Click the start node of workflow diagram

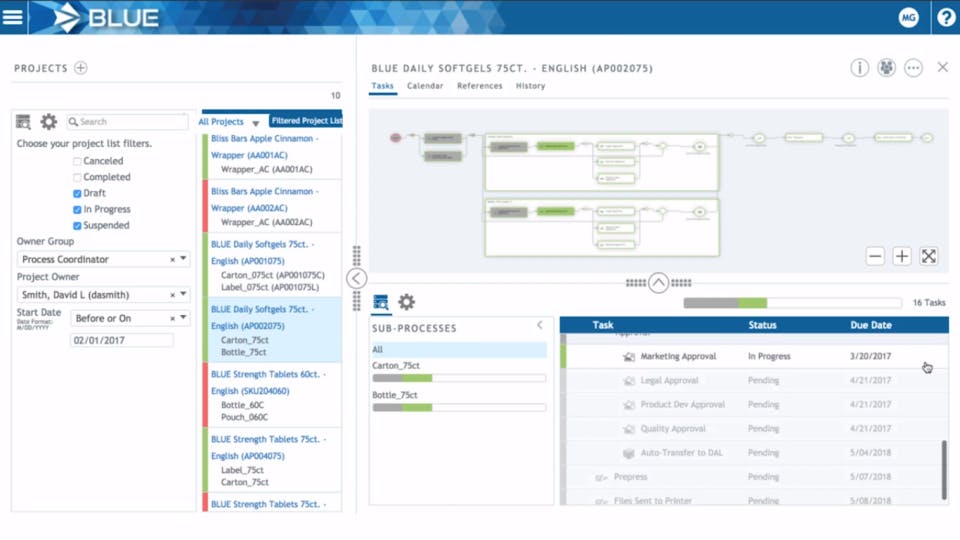[x=396, y=138]
